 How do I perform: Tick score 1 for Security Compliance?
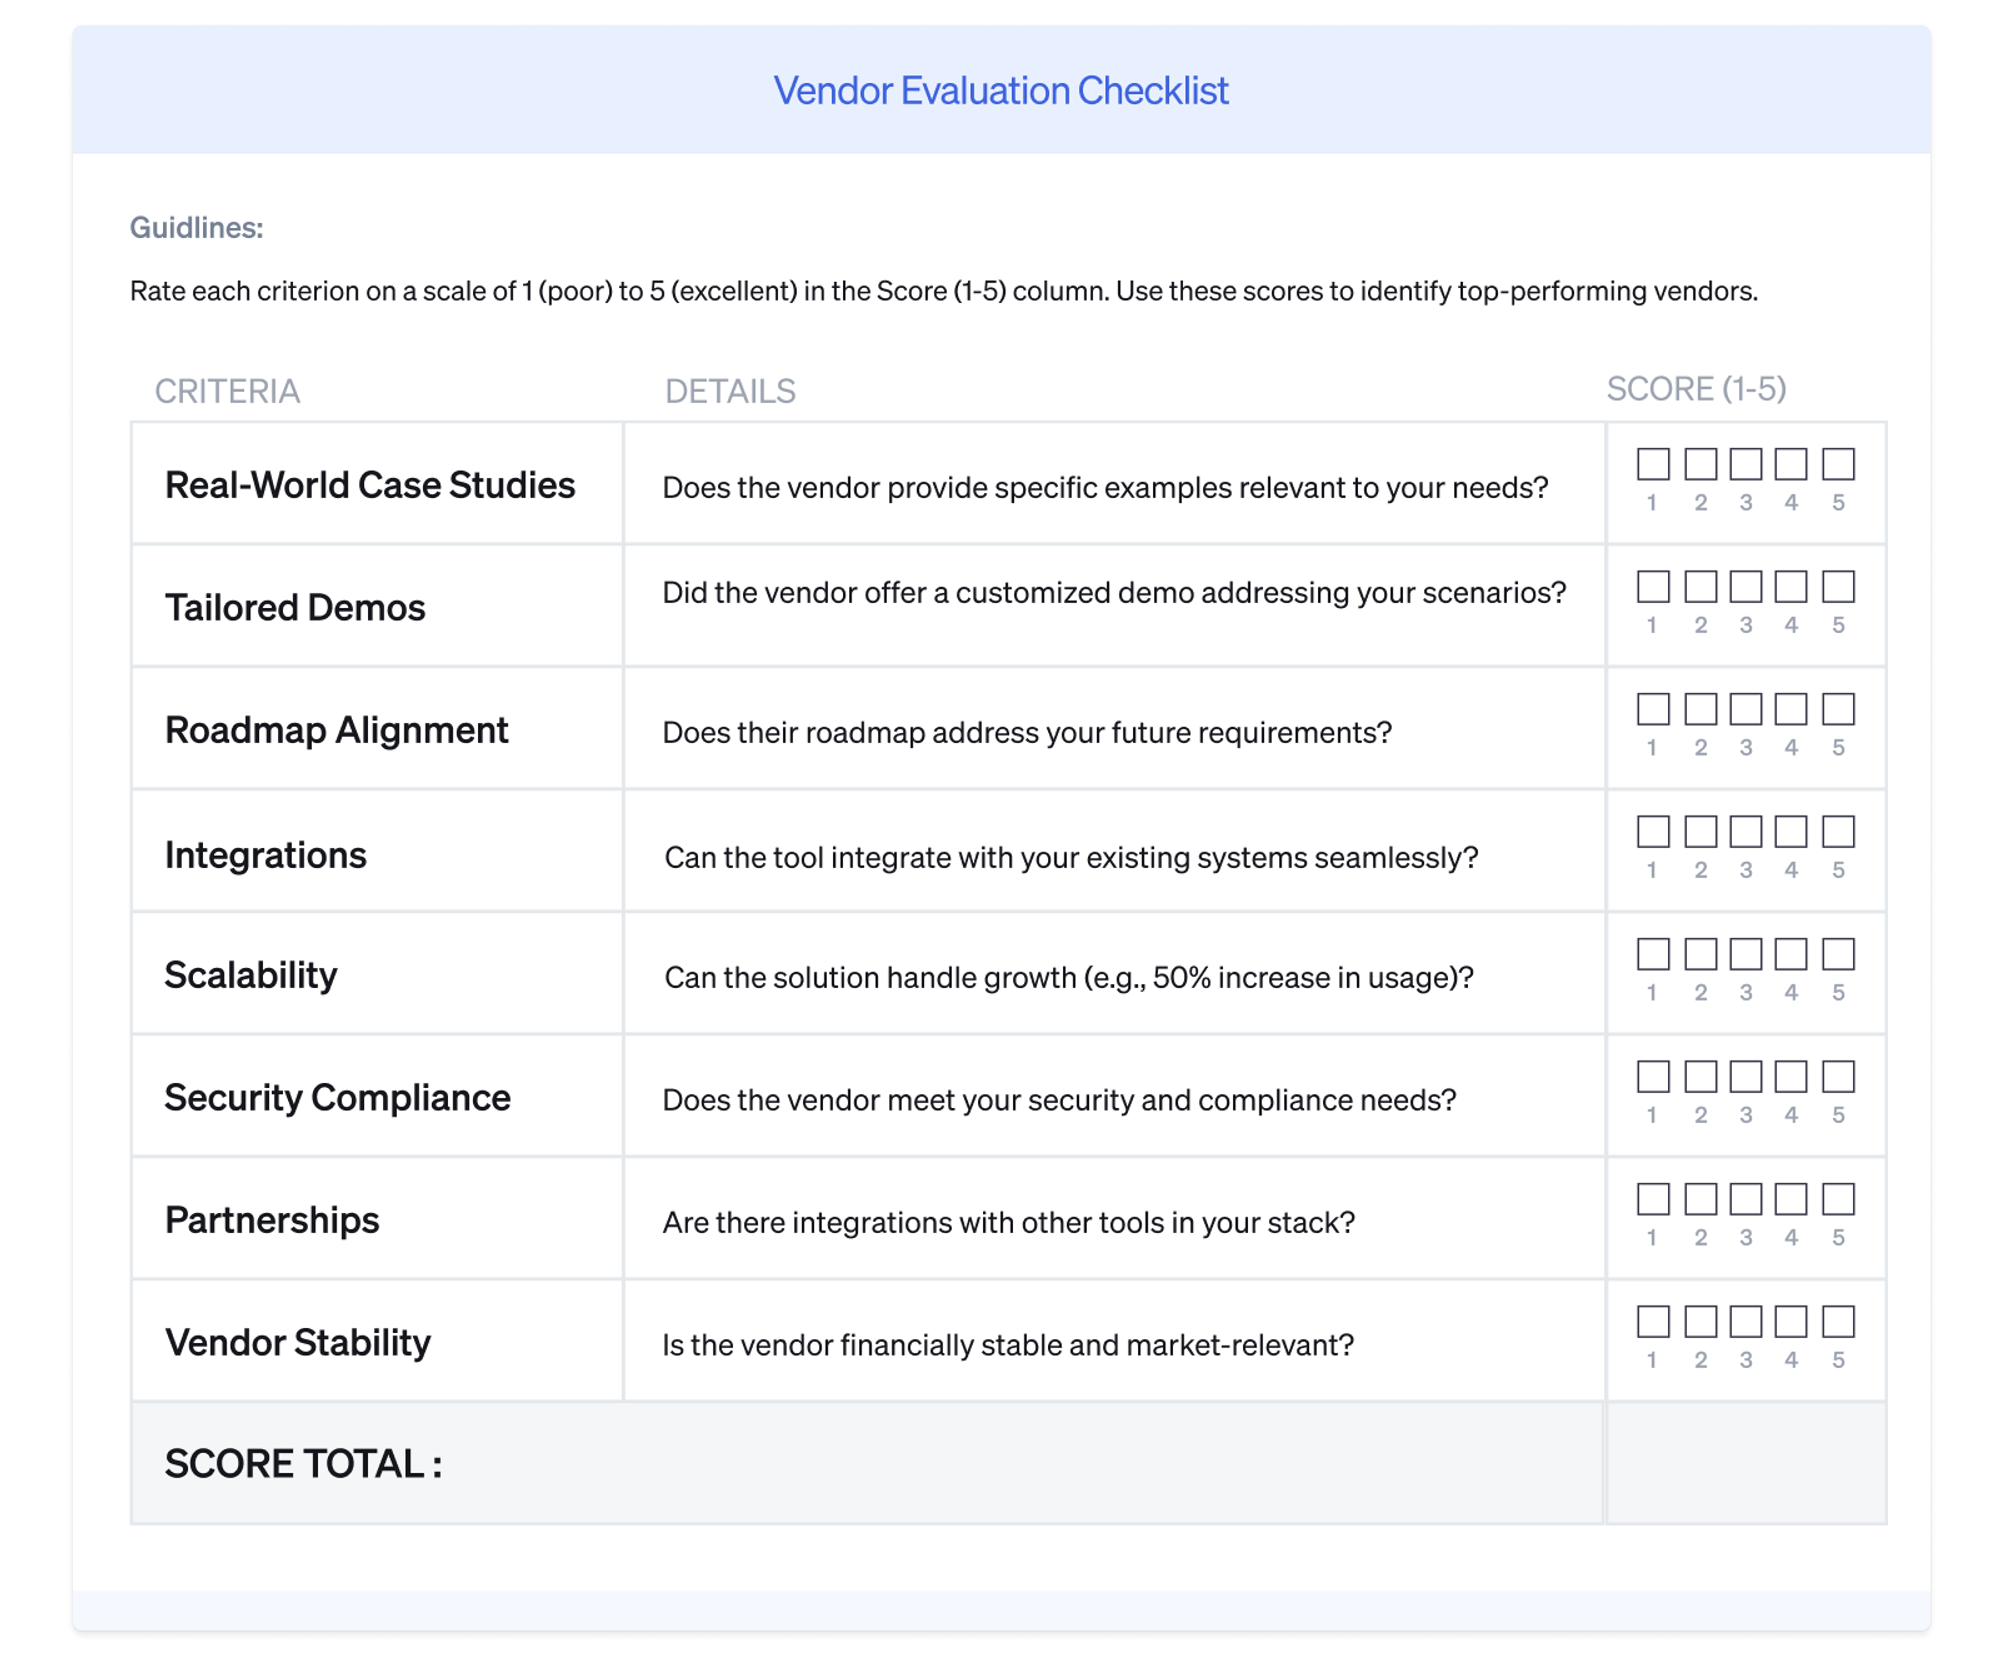pyautogui.click(x=1652, y=1077)
